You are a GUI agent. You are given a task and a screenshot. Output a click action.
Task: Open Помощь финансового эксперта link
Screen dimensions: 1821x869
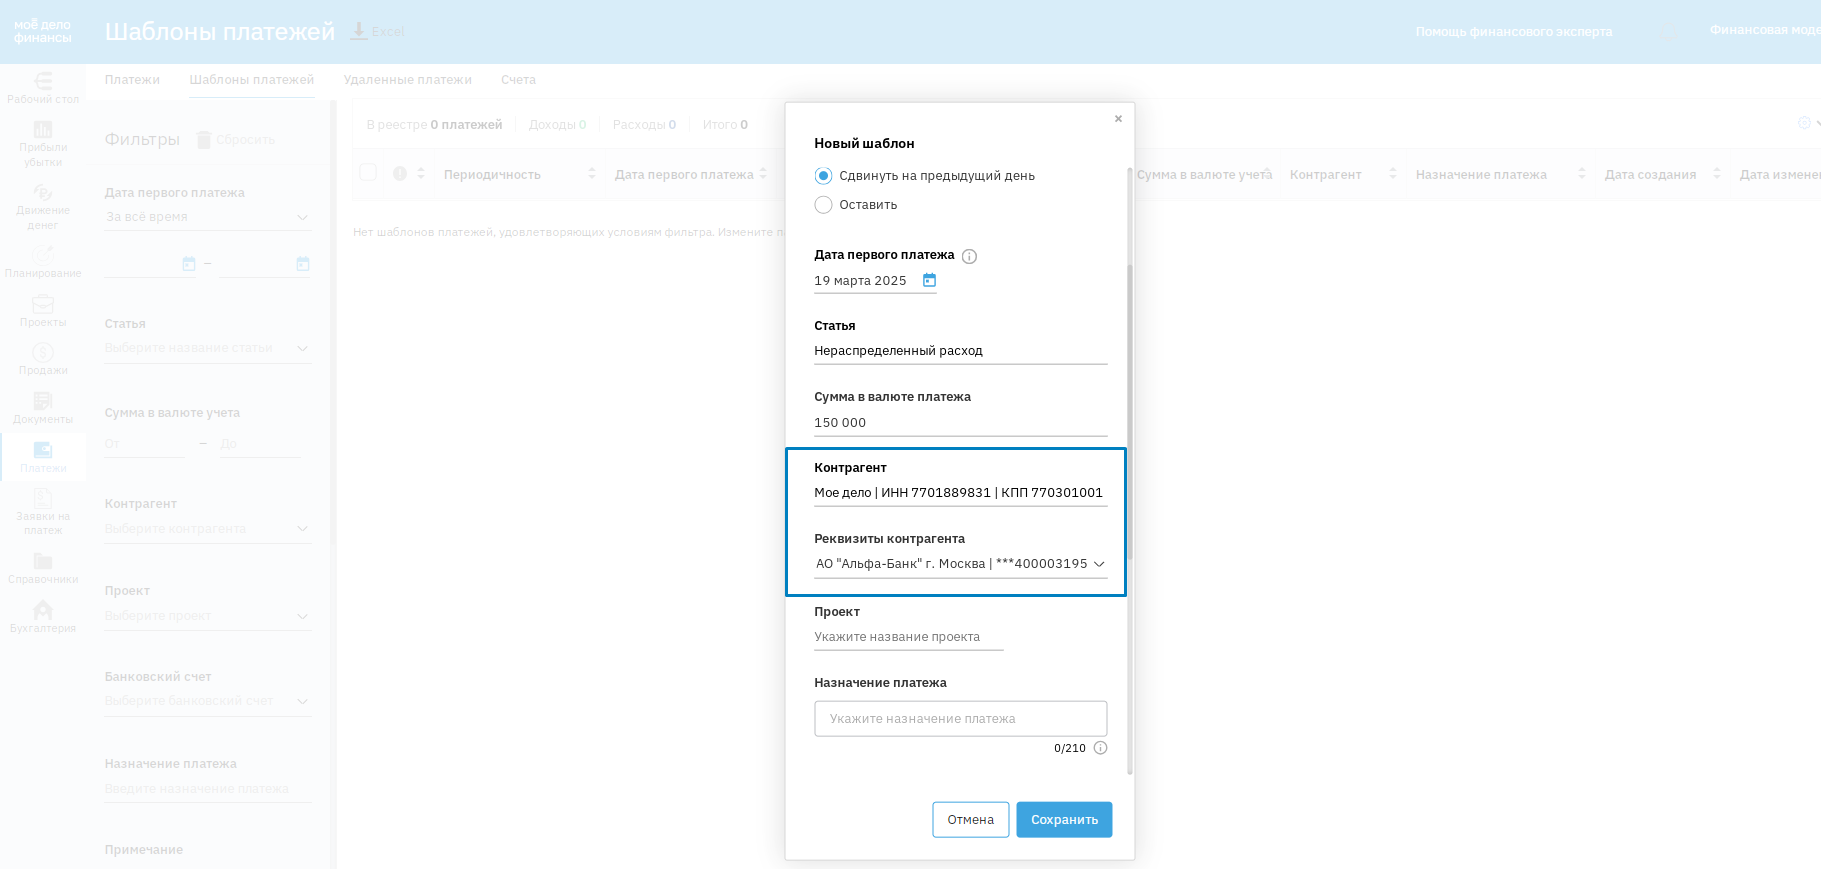coord(1514,32)
